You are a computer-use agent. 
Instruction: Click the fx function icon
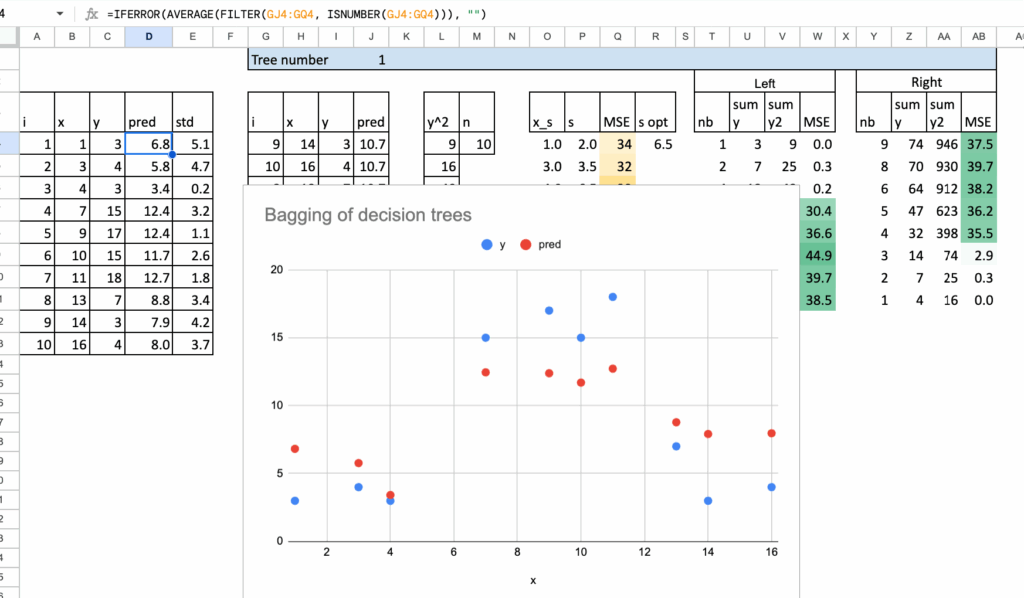tap(92, 14)
